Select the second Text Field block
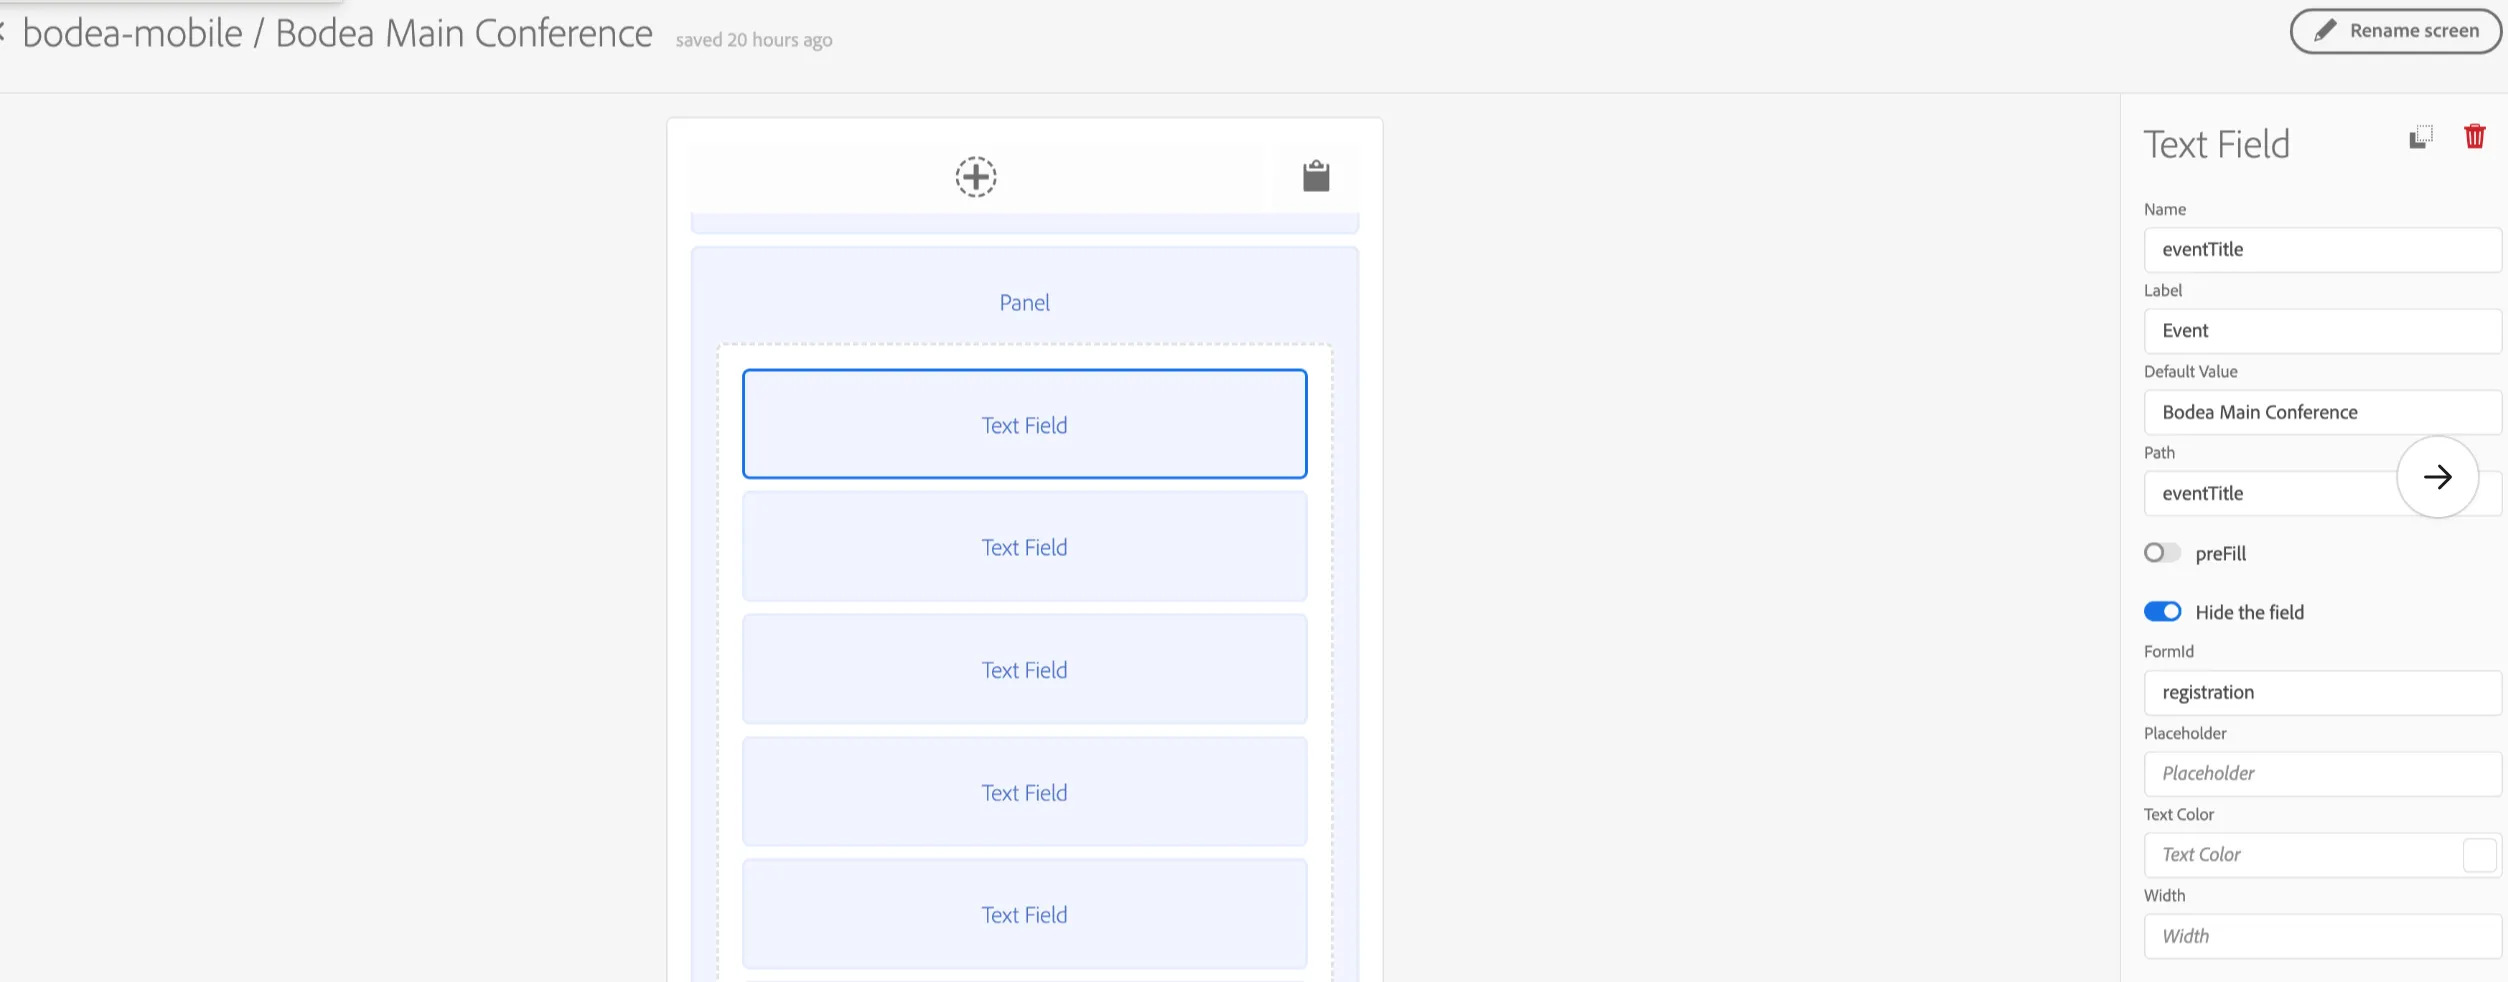Image resolution: width=2508 pixels, height=982 pixels. (x=1024, y=547)
